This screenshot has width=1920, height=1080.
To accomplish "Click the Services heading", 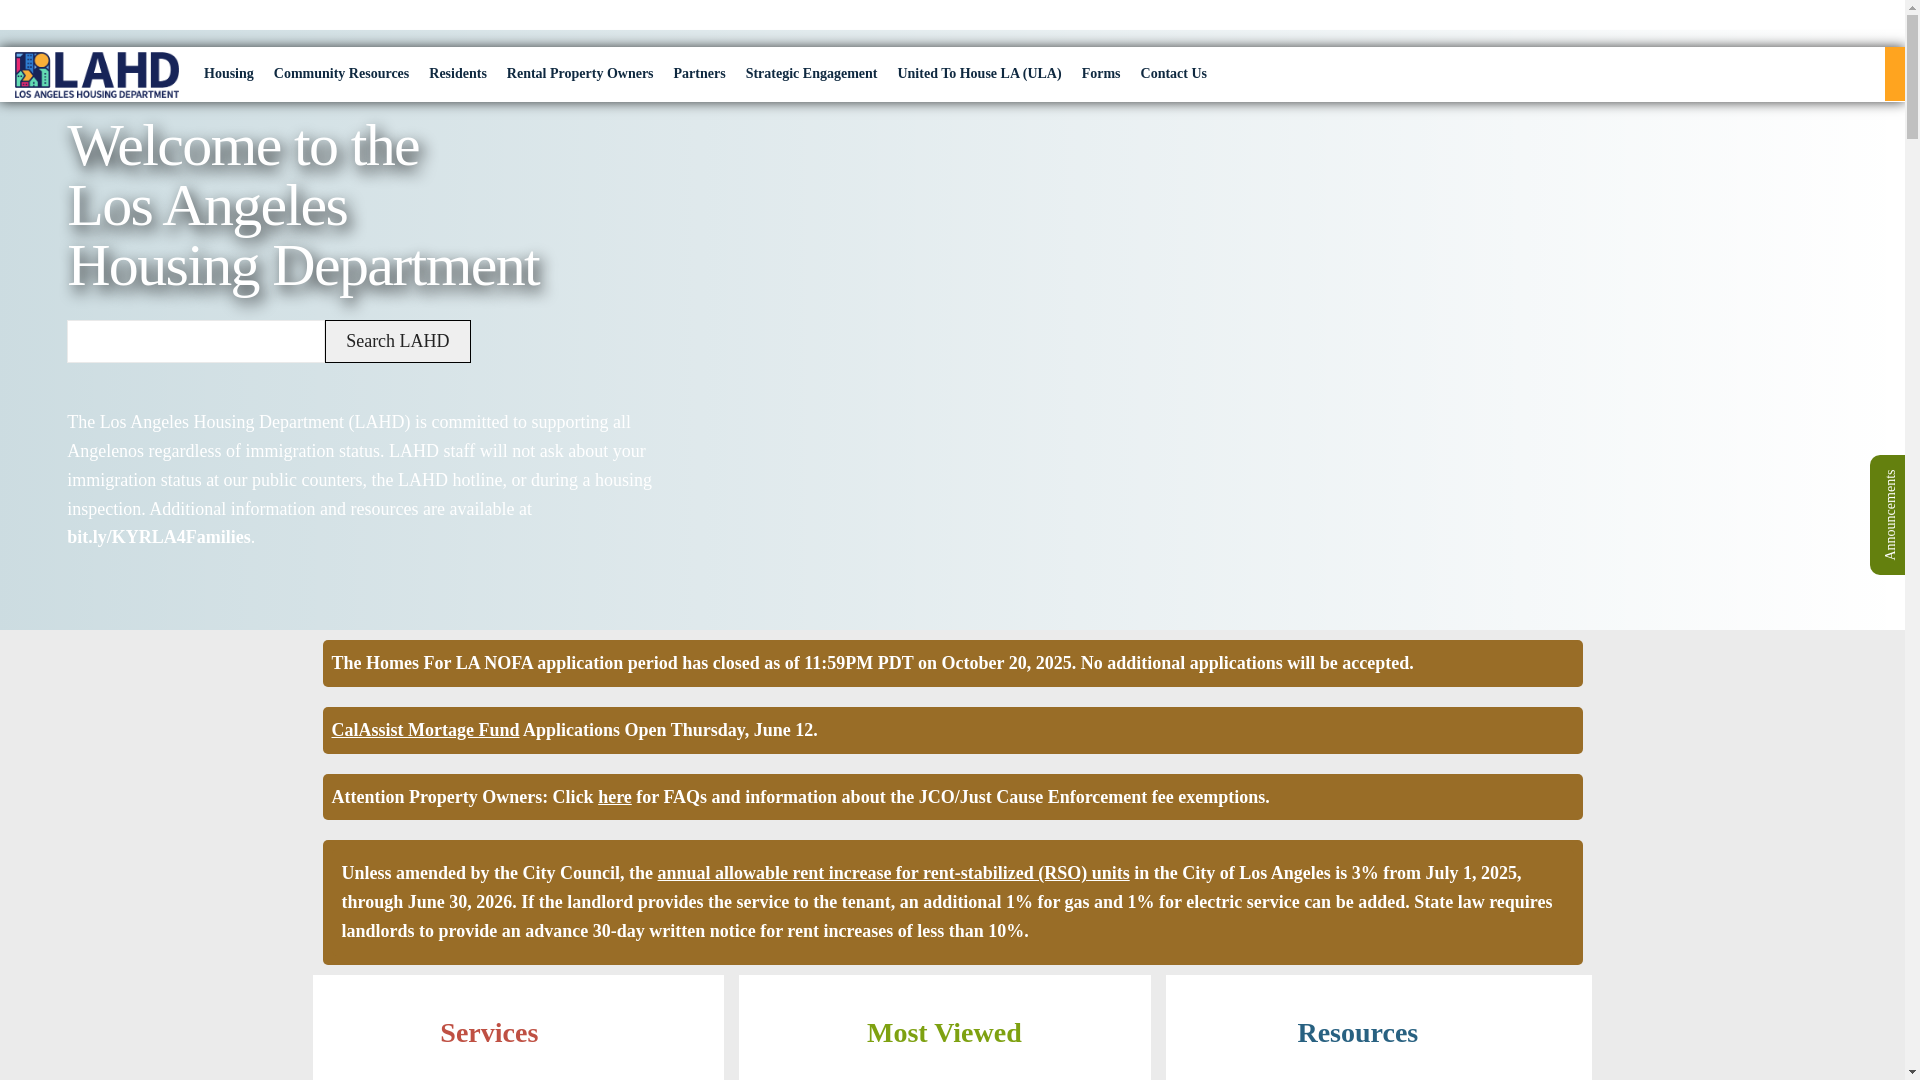I will 489,1032.
